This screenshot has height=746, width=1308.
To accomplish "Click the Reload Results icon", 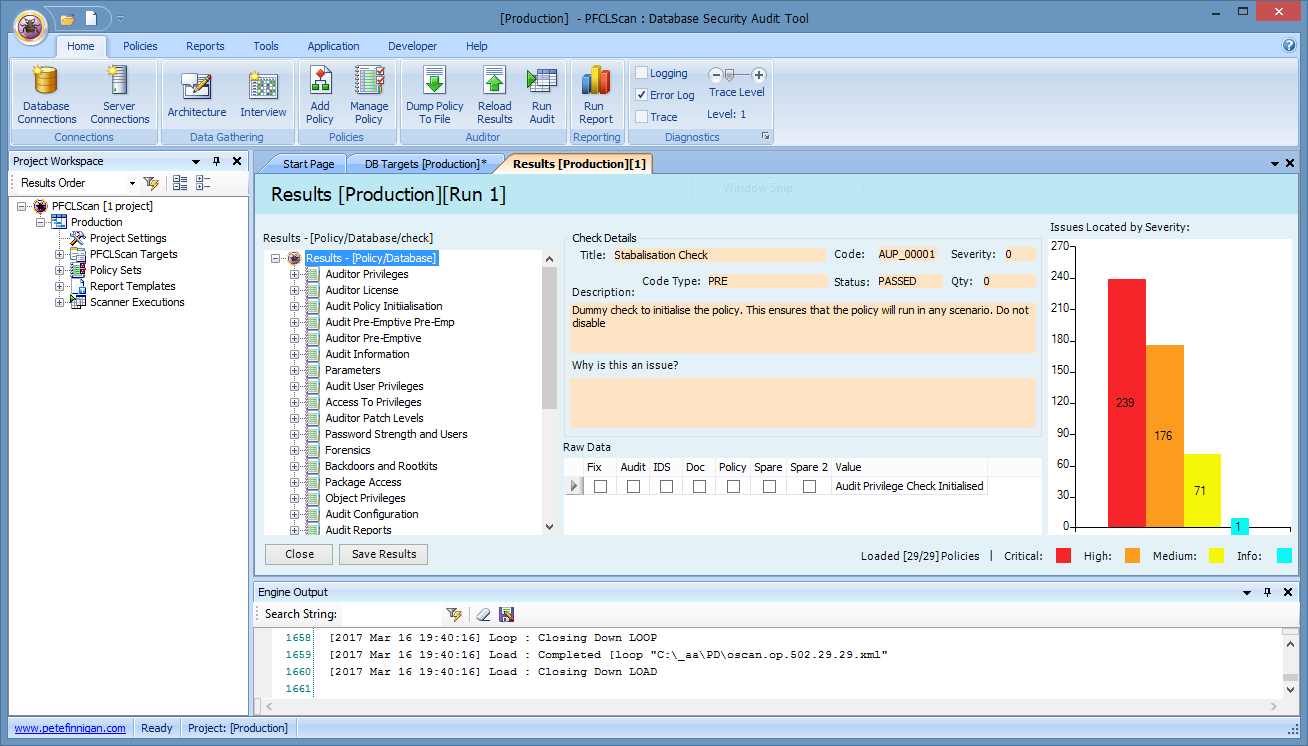I will click(x=494, y=95).
